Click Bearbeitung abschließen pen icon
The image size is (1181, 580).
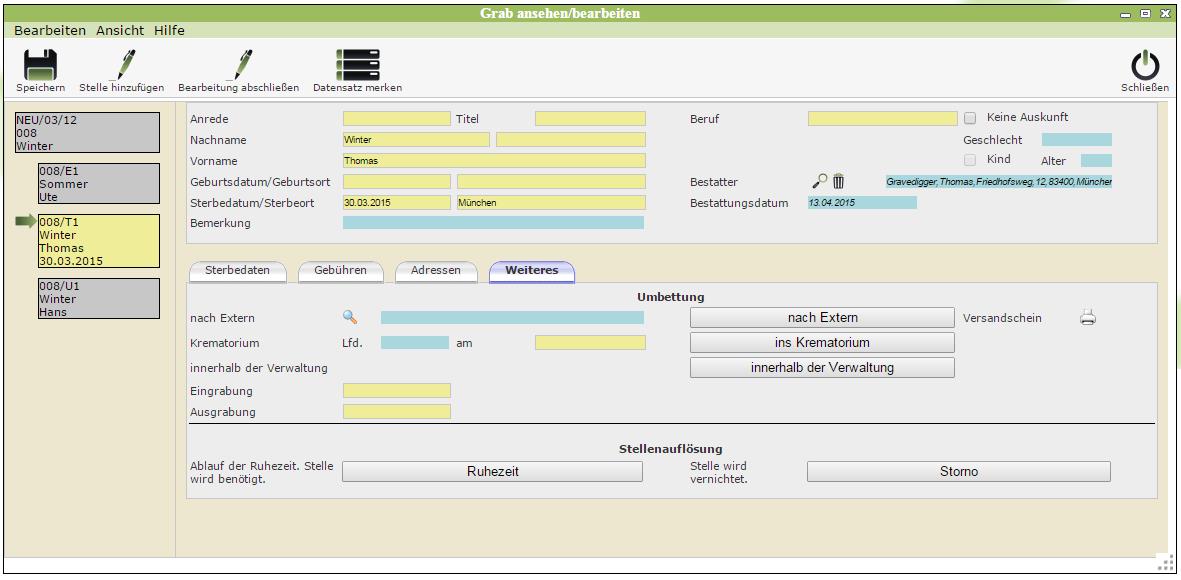[x=238, y=65]
